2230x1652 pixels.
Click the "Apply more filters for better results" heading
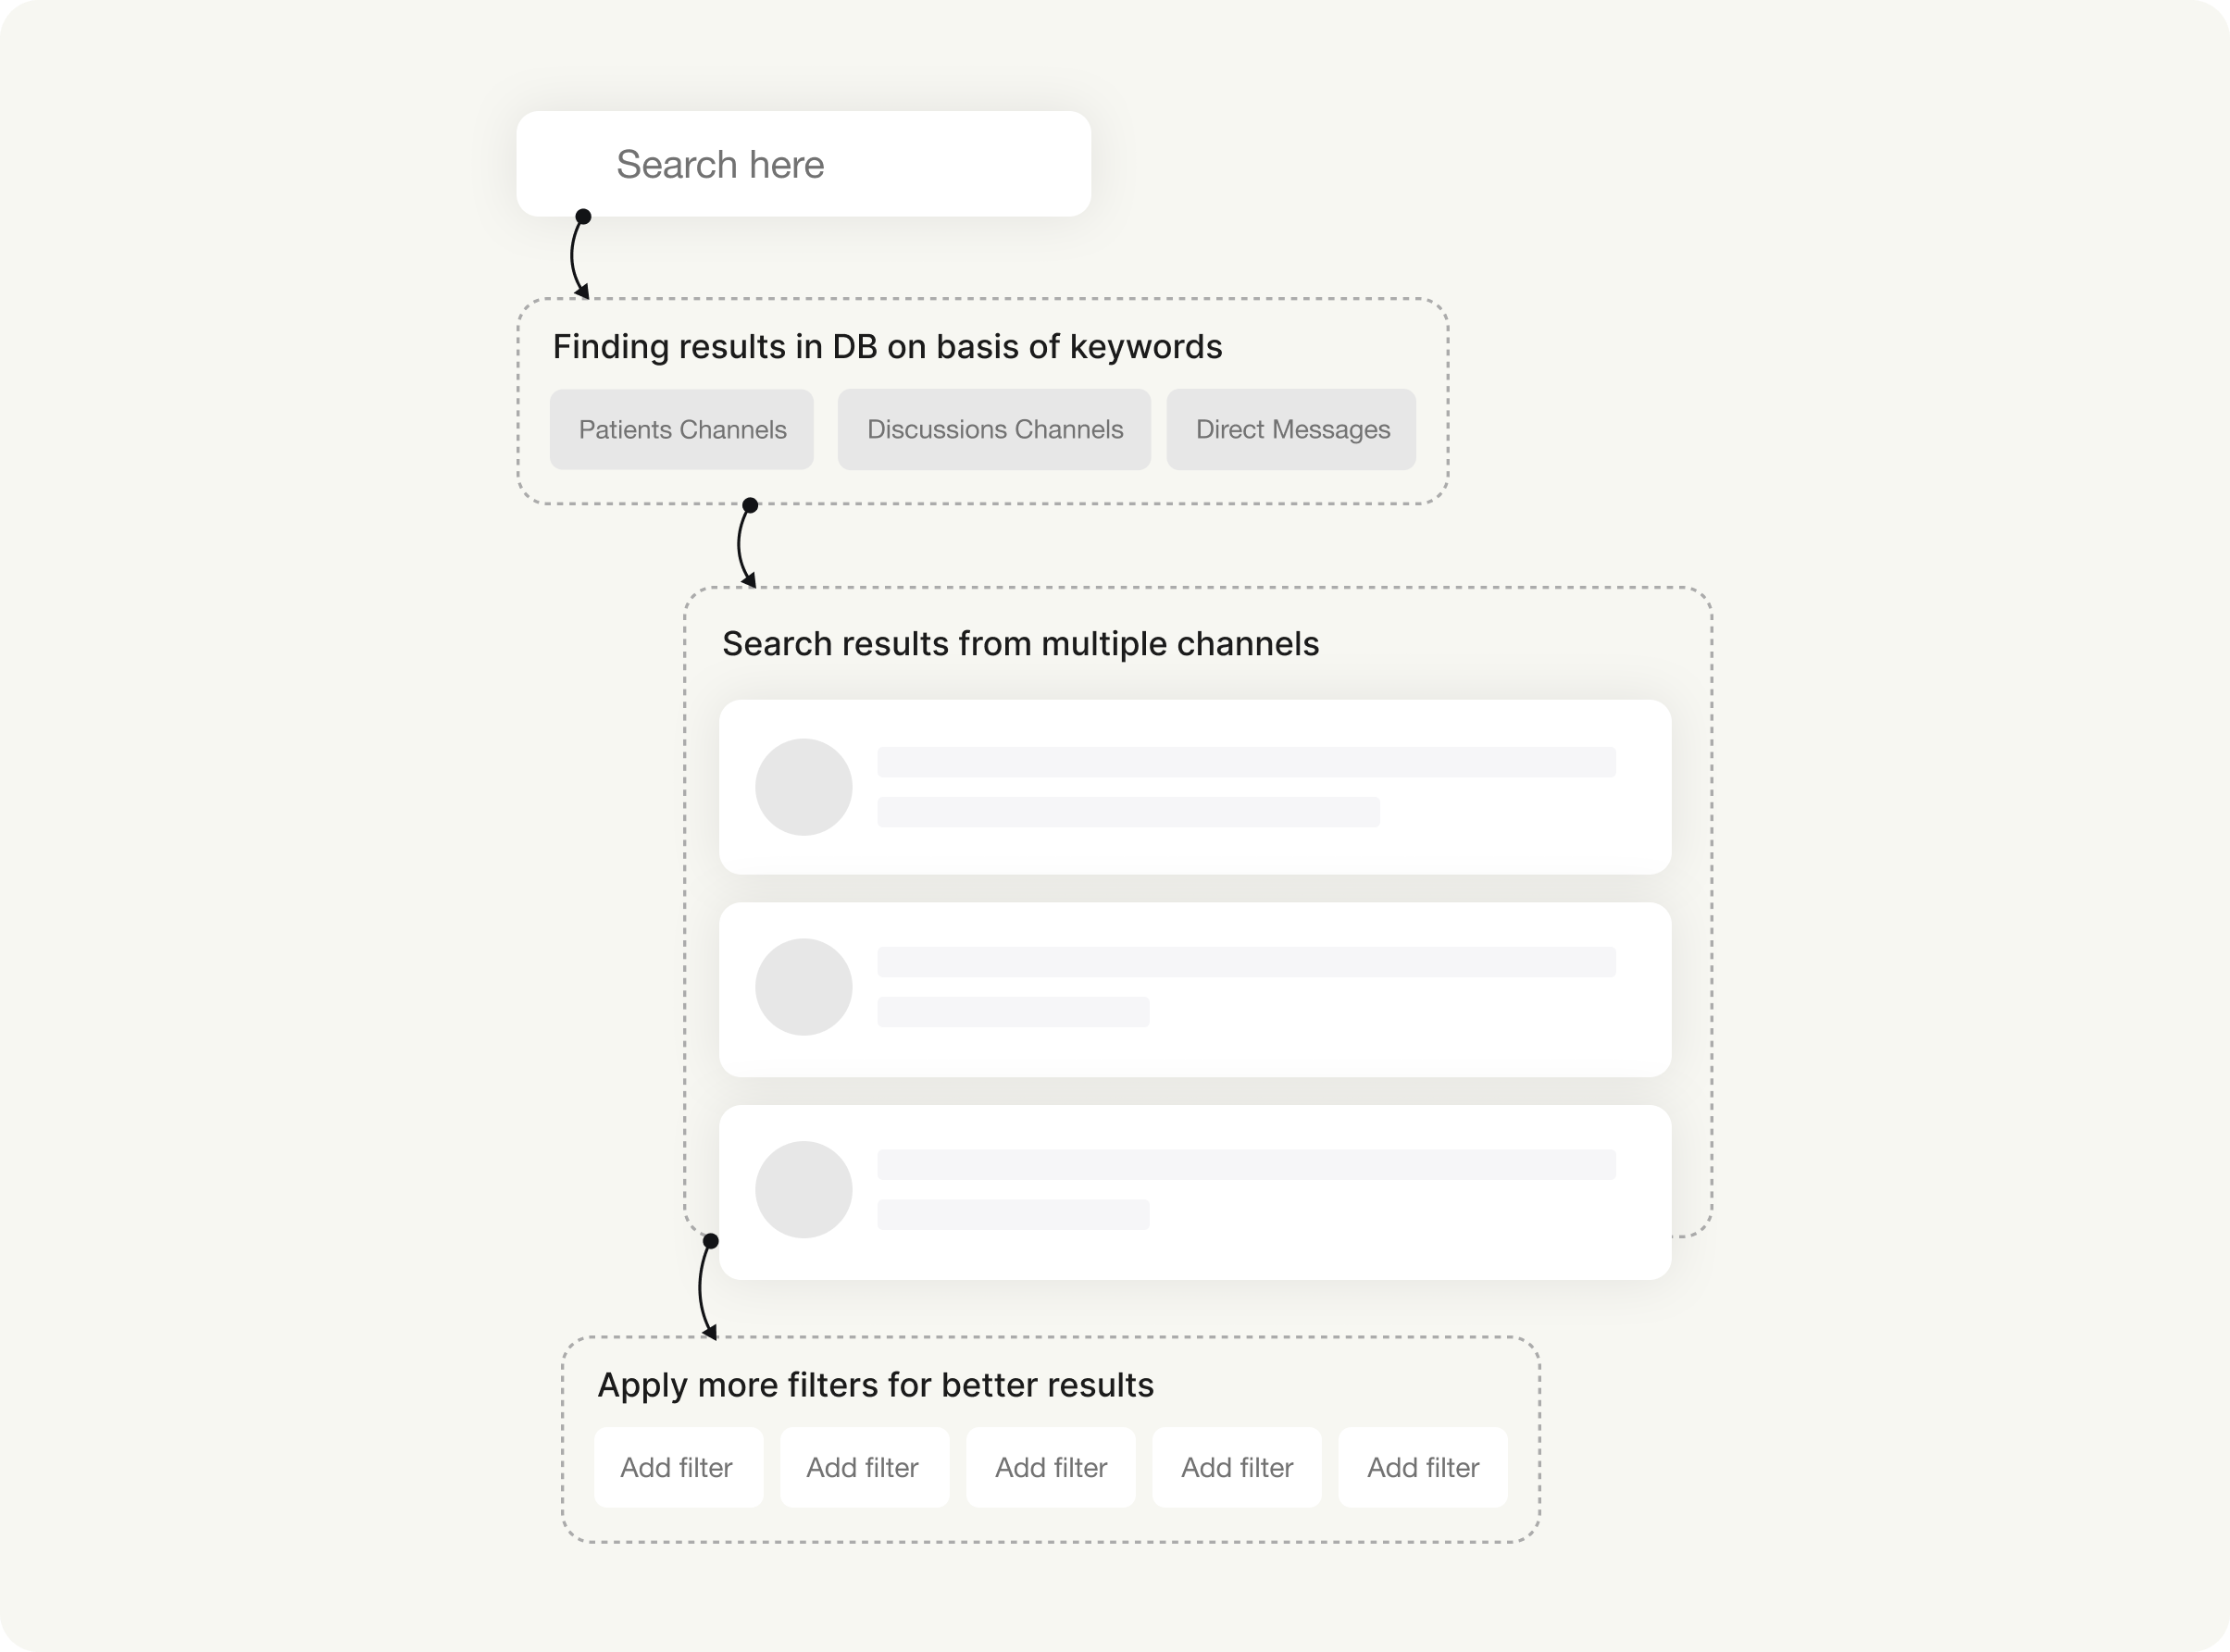pos(875,1385)
